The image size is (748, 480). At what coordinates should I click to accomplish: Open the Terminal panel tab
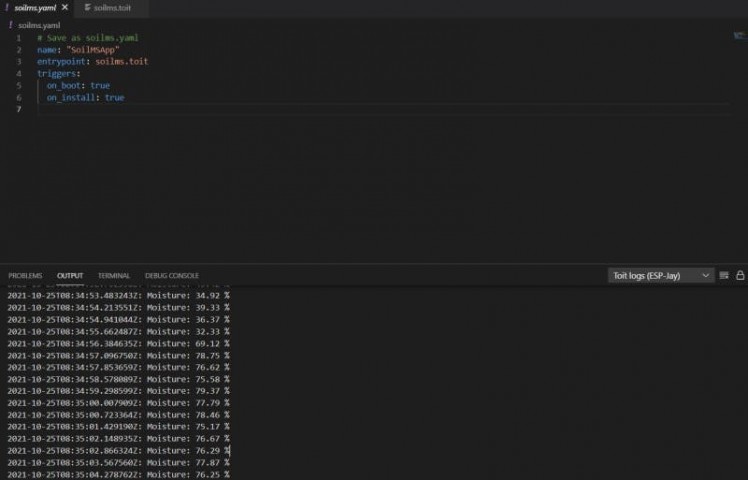click(114, 275)
